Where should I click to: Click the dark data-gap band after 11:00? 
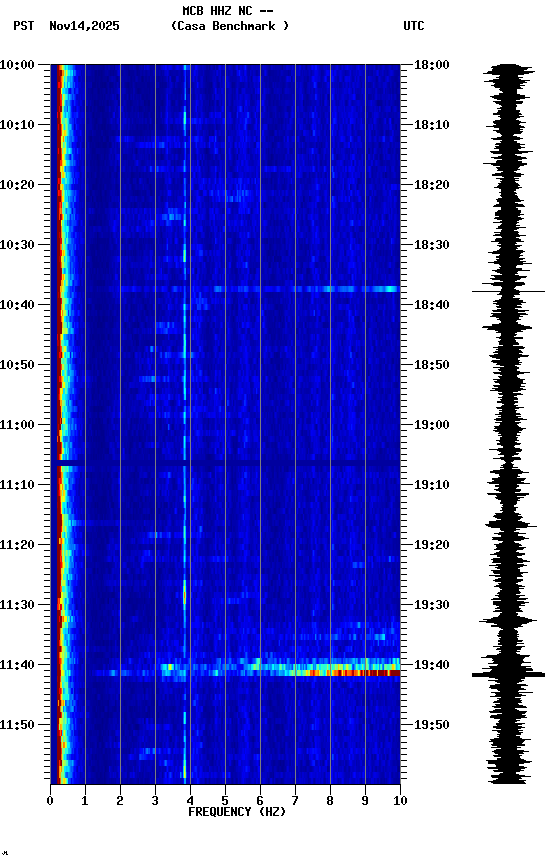[x=225, y=463]
